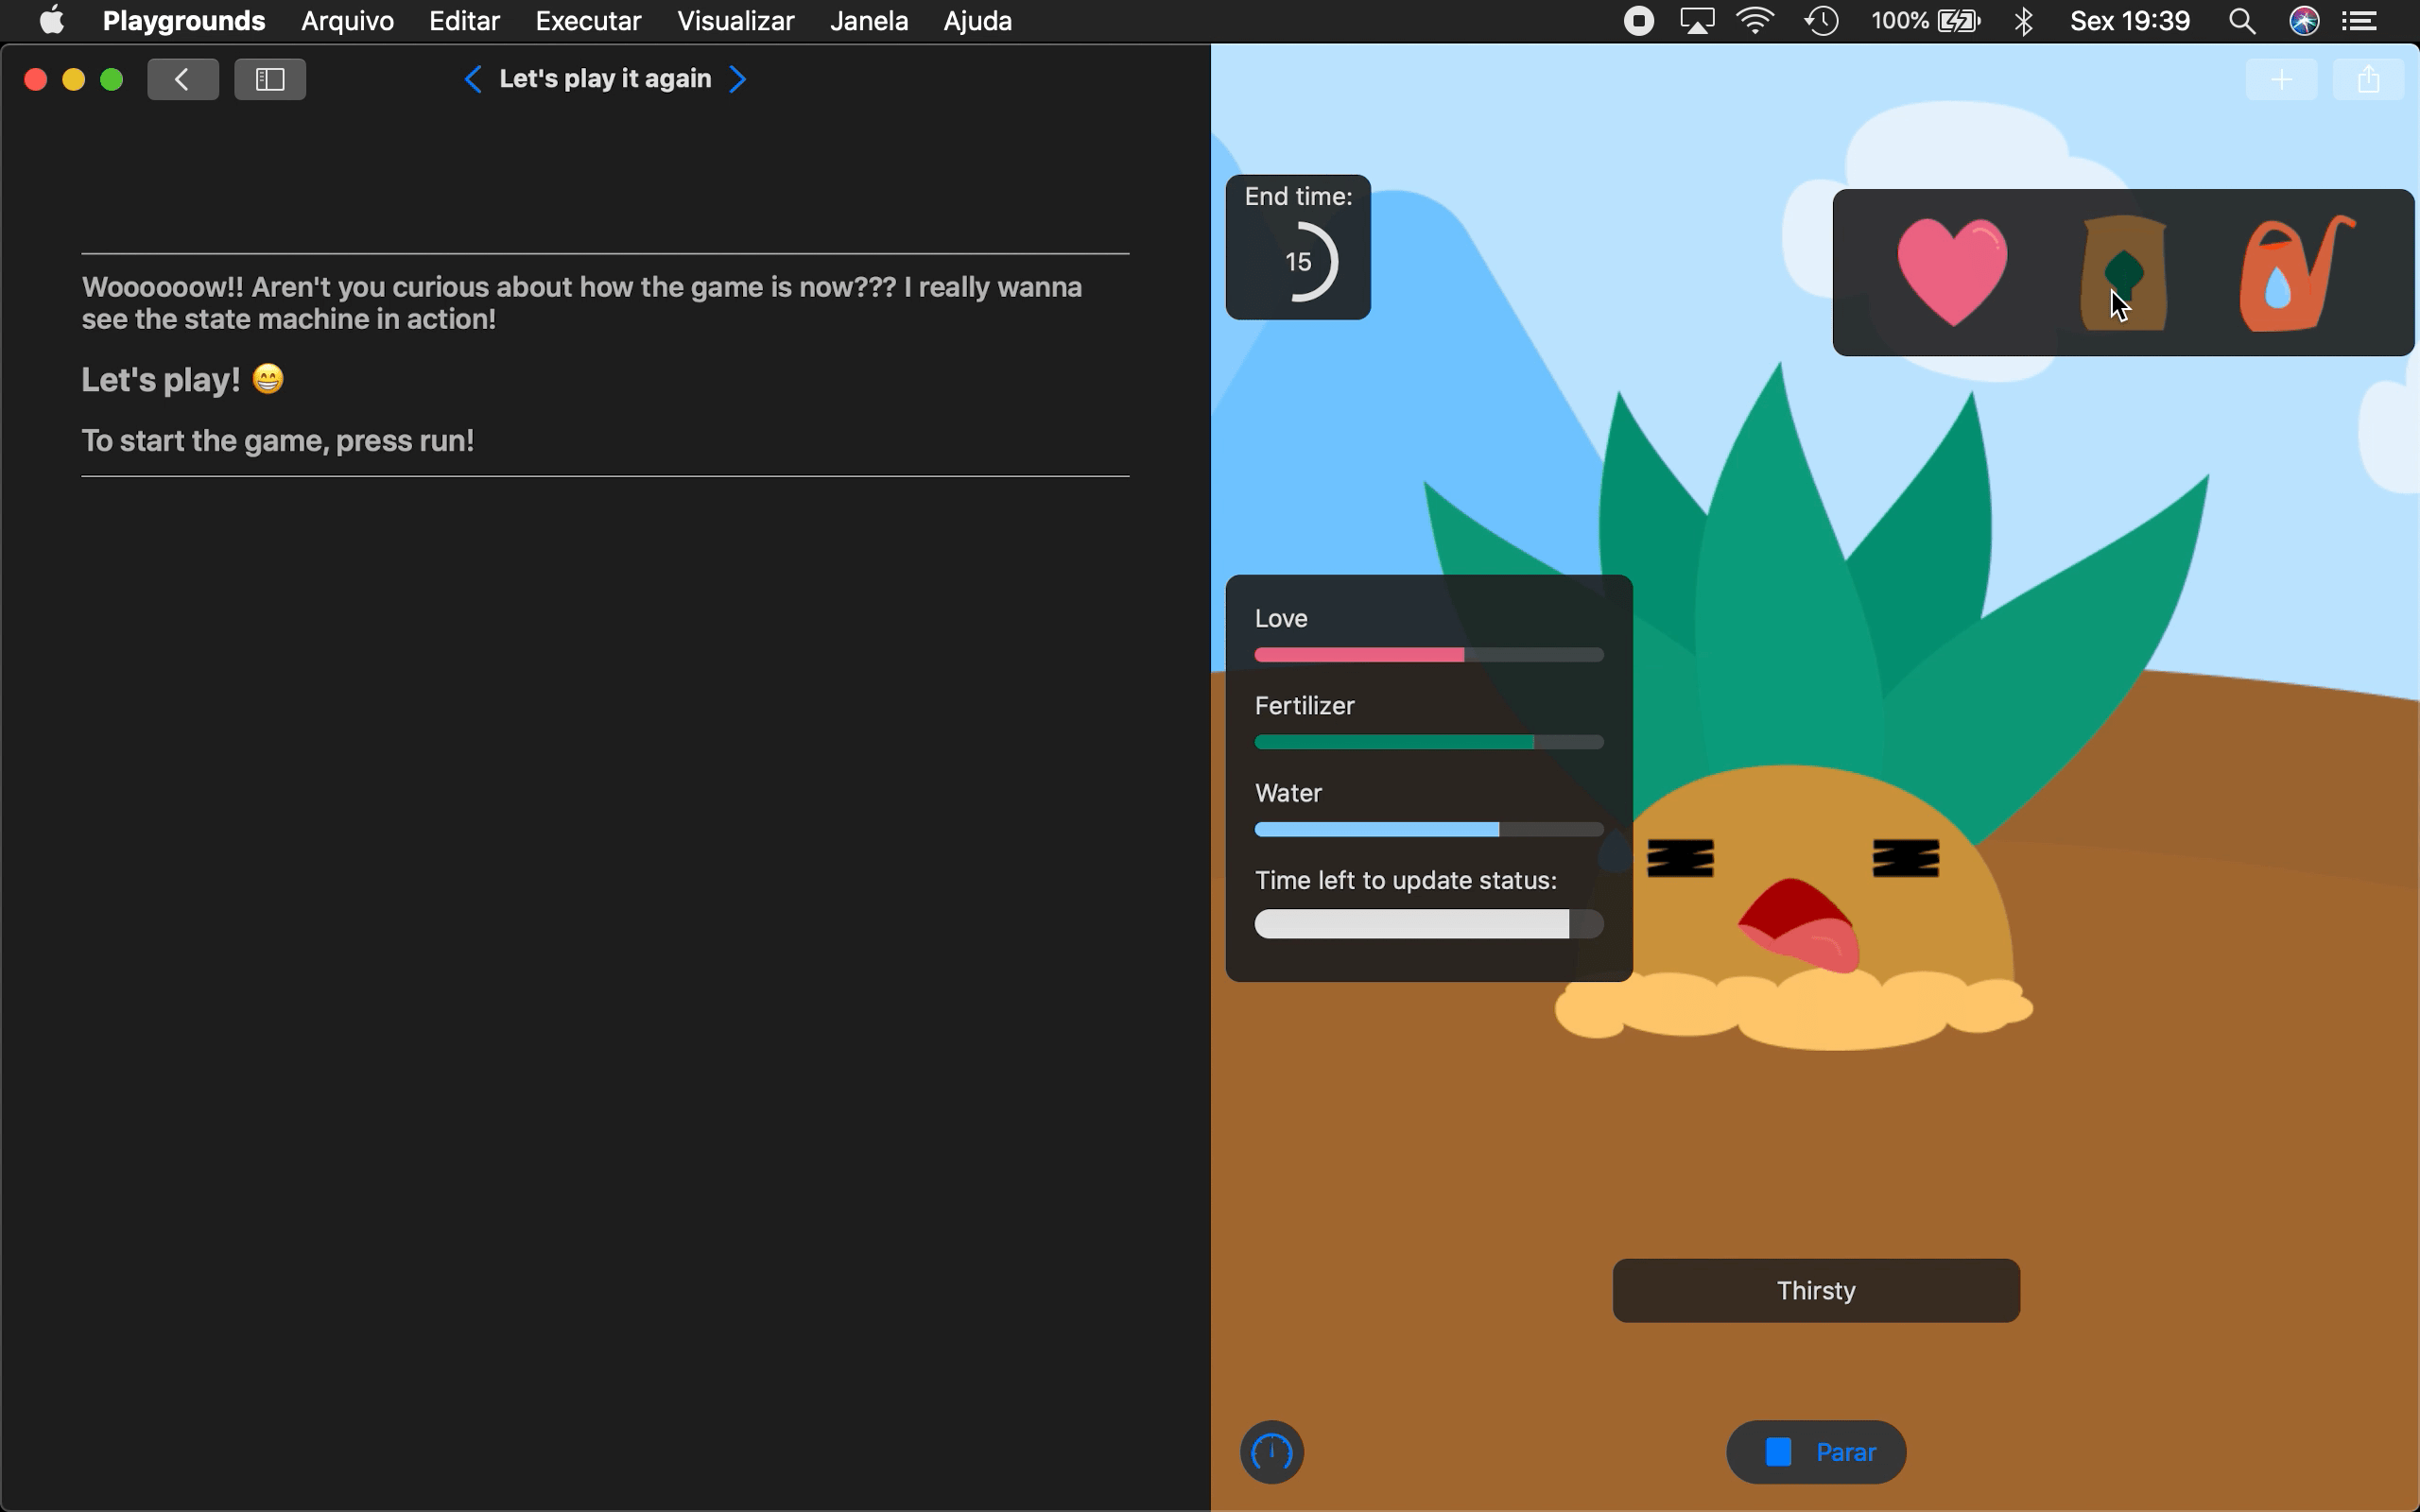Click the plus add button top right

click(x=2281, y=80)
